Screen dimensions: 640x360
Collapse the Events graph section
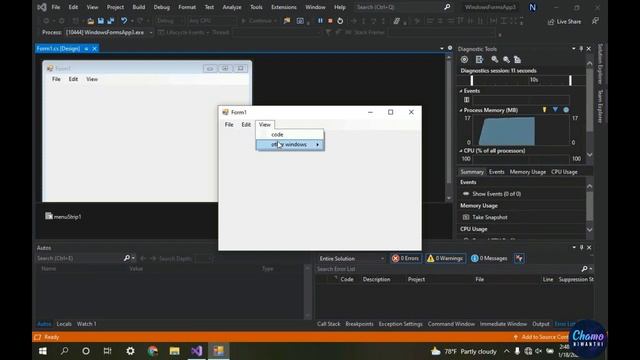[x=461, y=91]
